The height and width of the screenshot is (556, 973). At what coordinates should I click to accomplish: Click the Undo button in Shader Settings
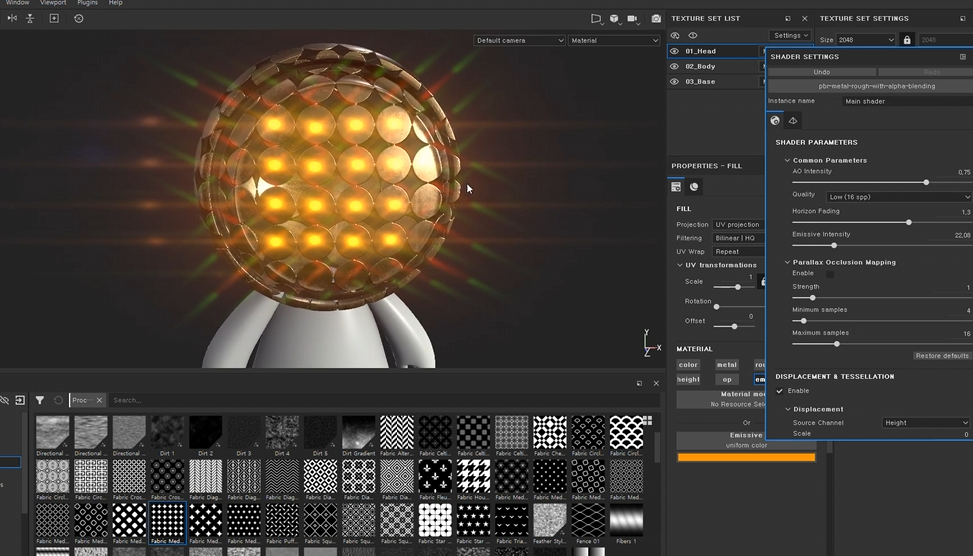click(821, 72)
